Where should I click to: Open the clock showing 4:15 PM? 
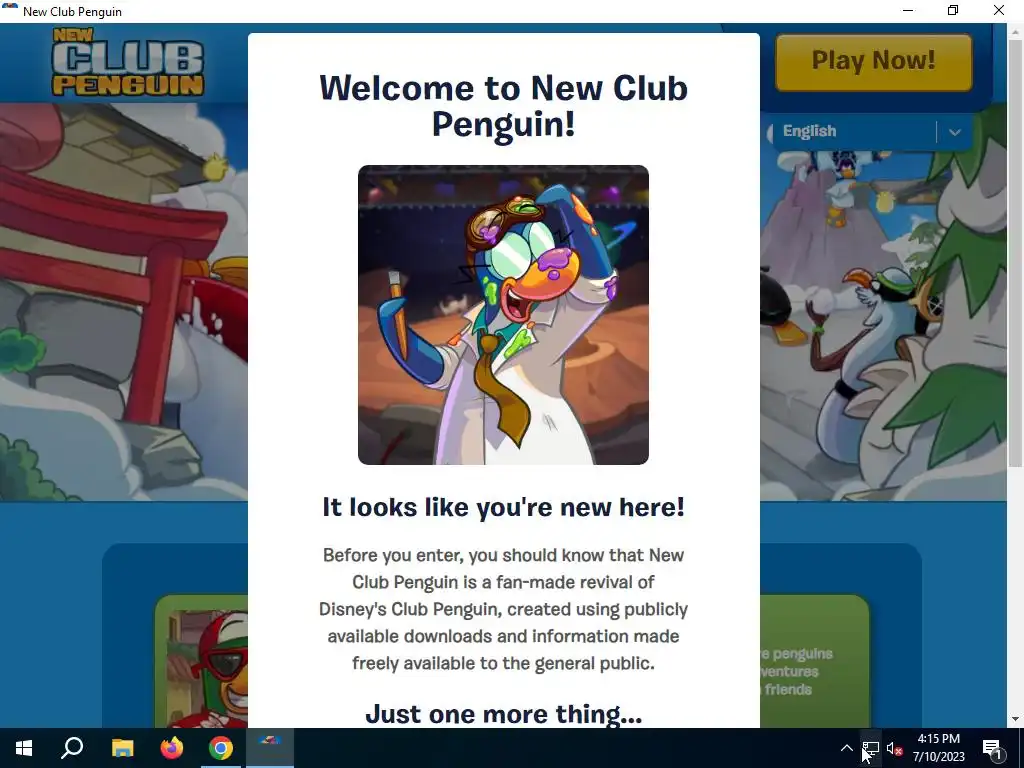[938, 748]
